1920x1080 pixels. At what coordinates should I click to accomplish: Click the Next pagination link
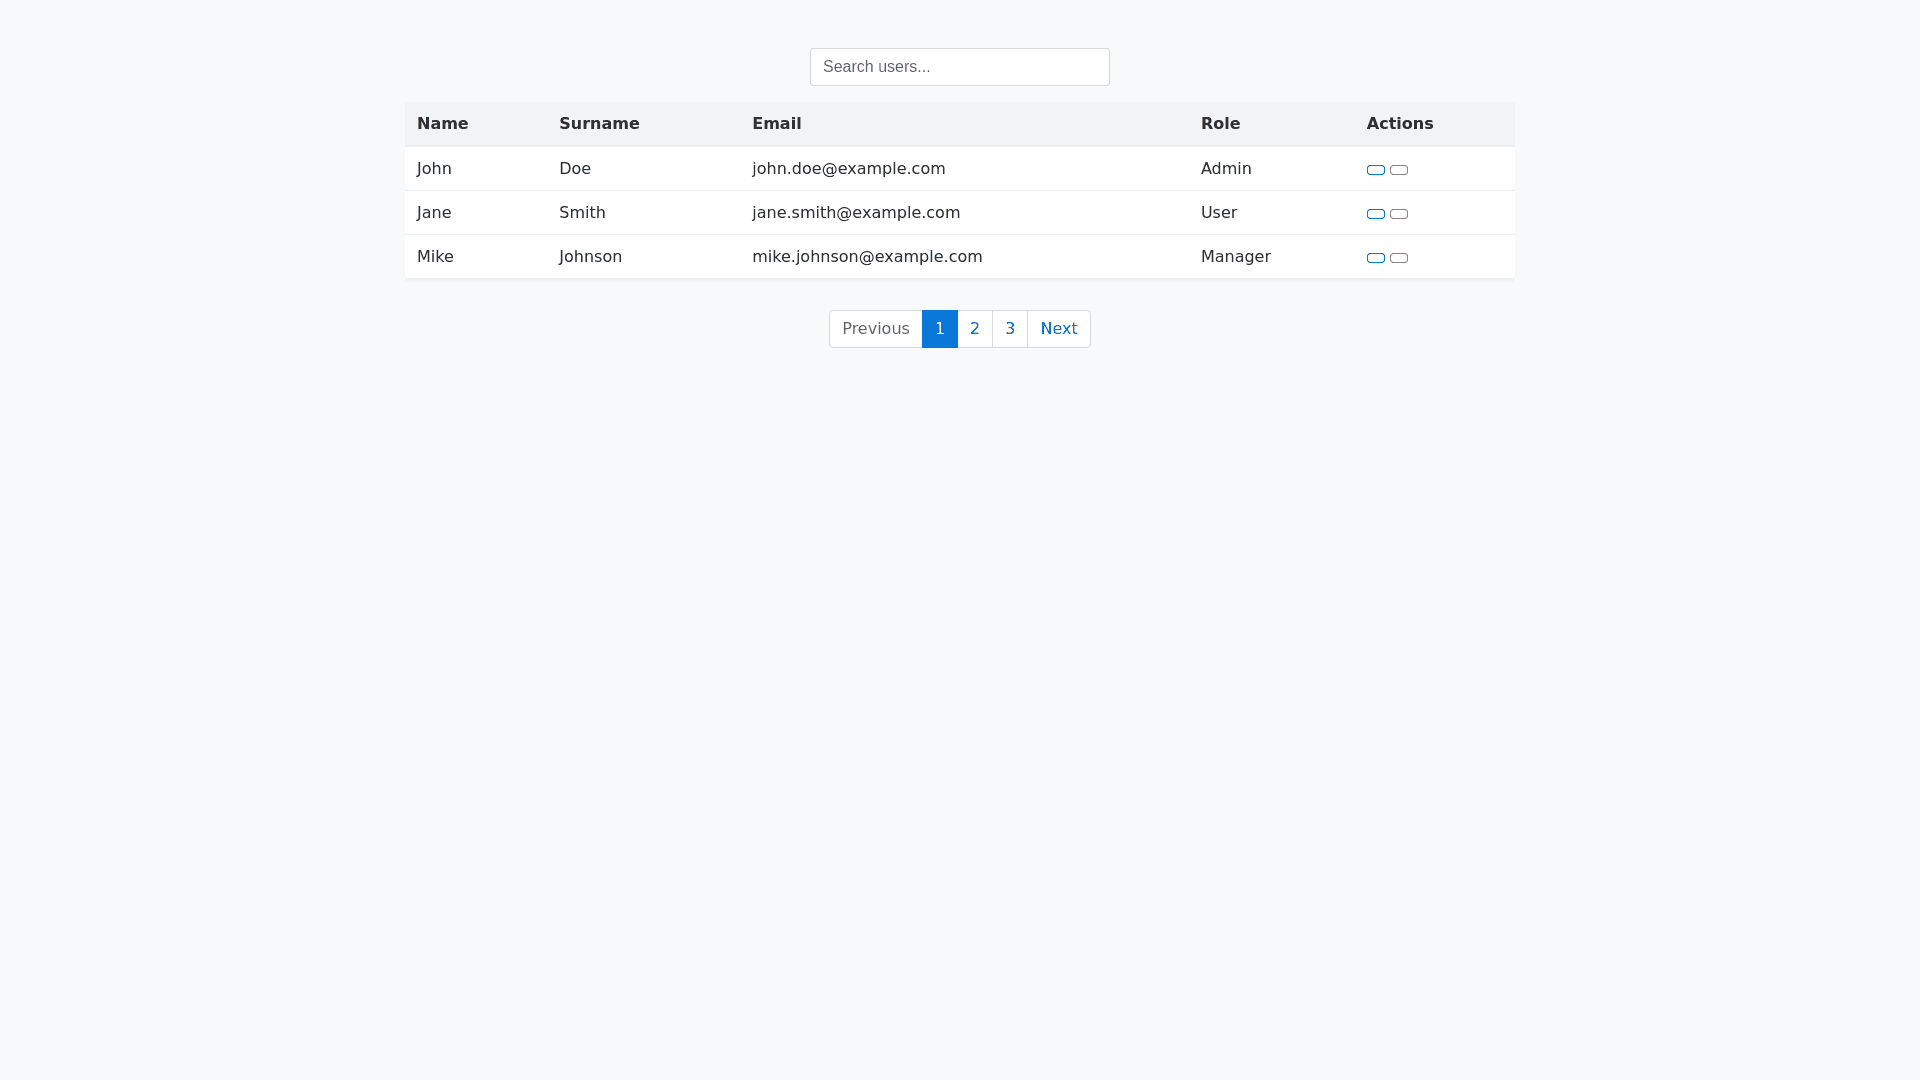click(x=1058, y=329)
